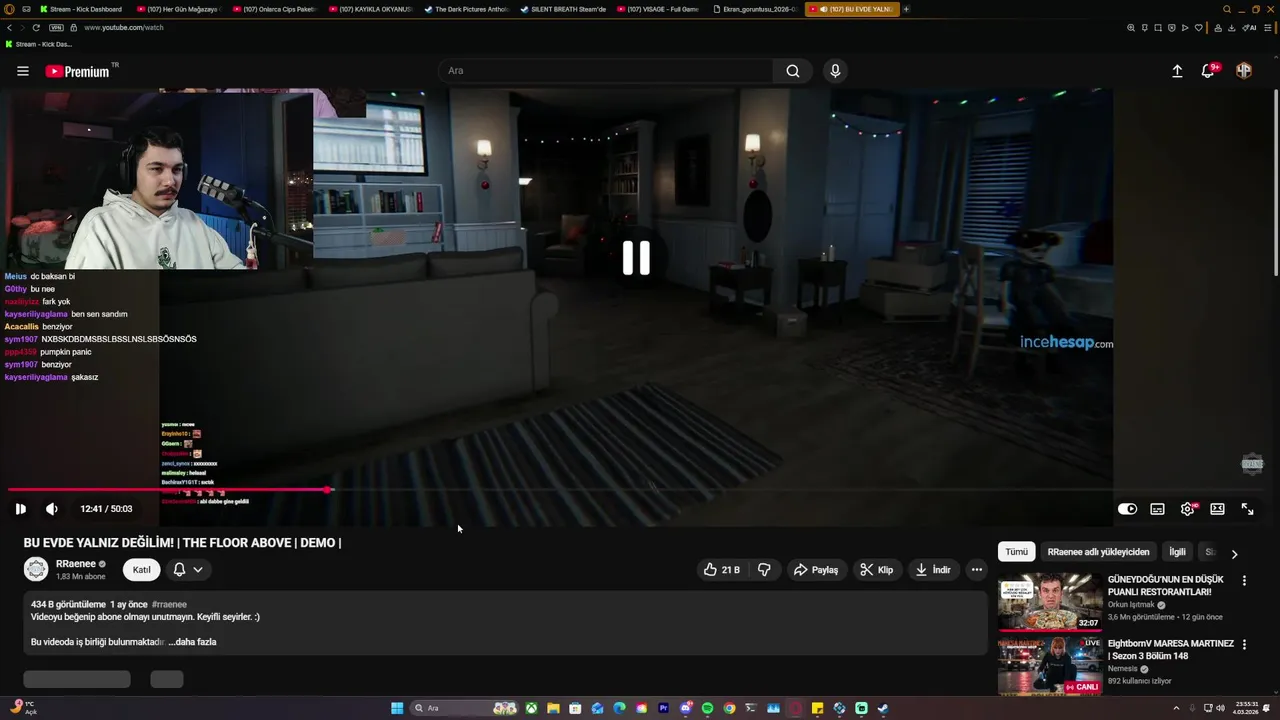Open Windows Start menu

click(x=397, y=708)
